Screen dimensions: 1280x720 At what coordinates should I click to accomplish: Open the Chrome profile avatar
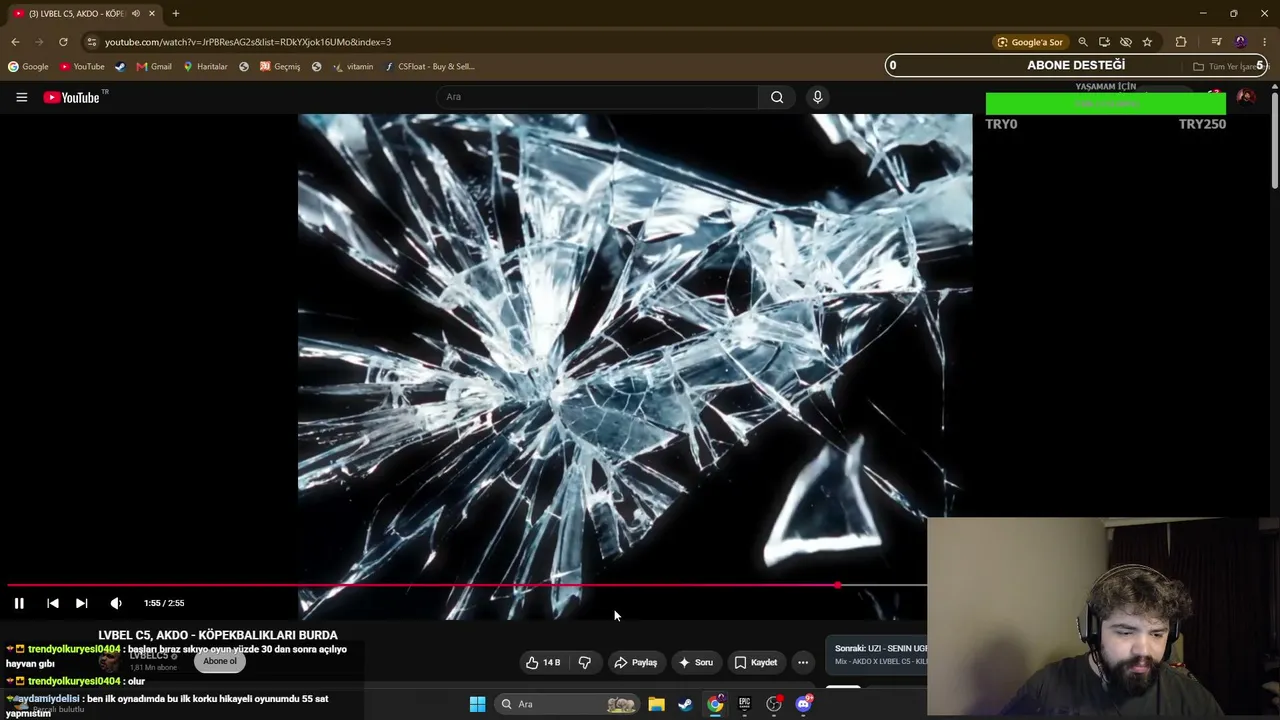coord(1241,42)
